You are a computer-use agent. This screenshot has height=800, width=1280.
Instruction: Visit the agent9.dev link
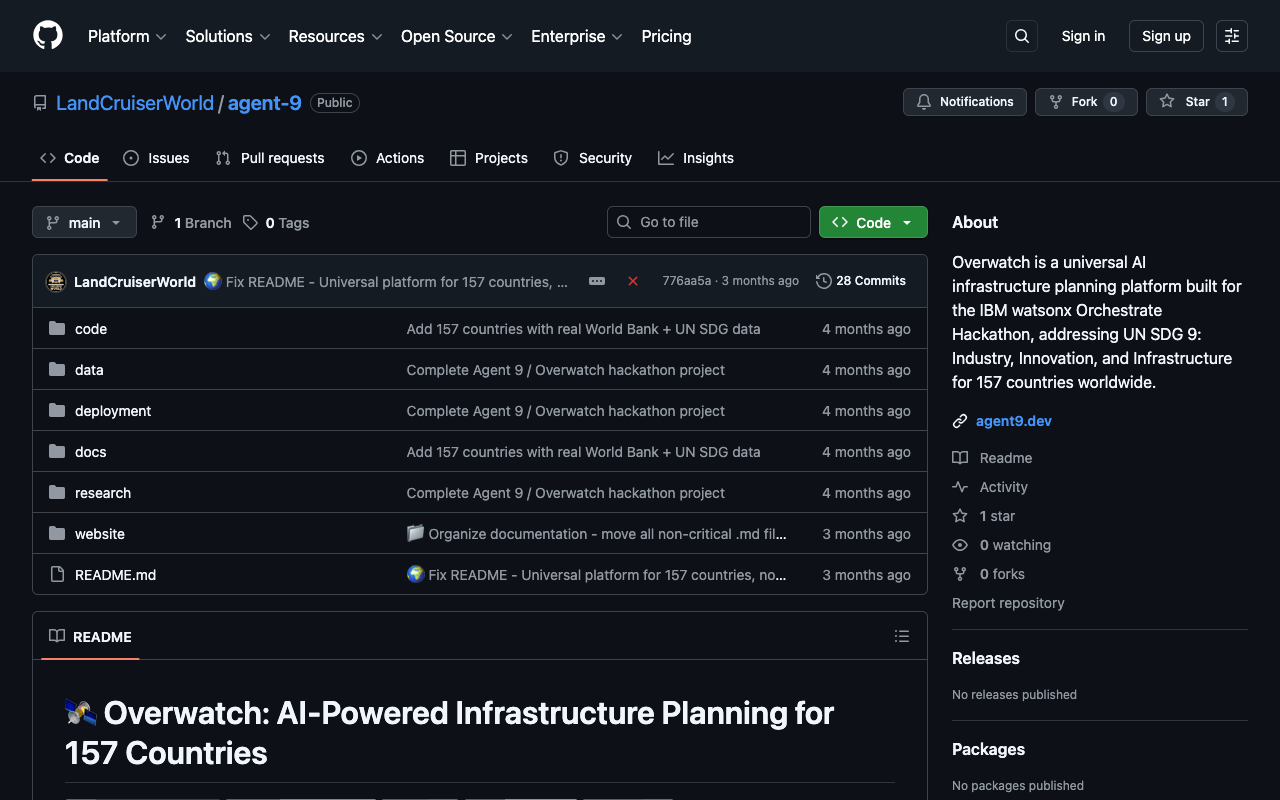[x=1013, y=421]
